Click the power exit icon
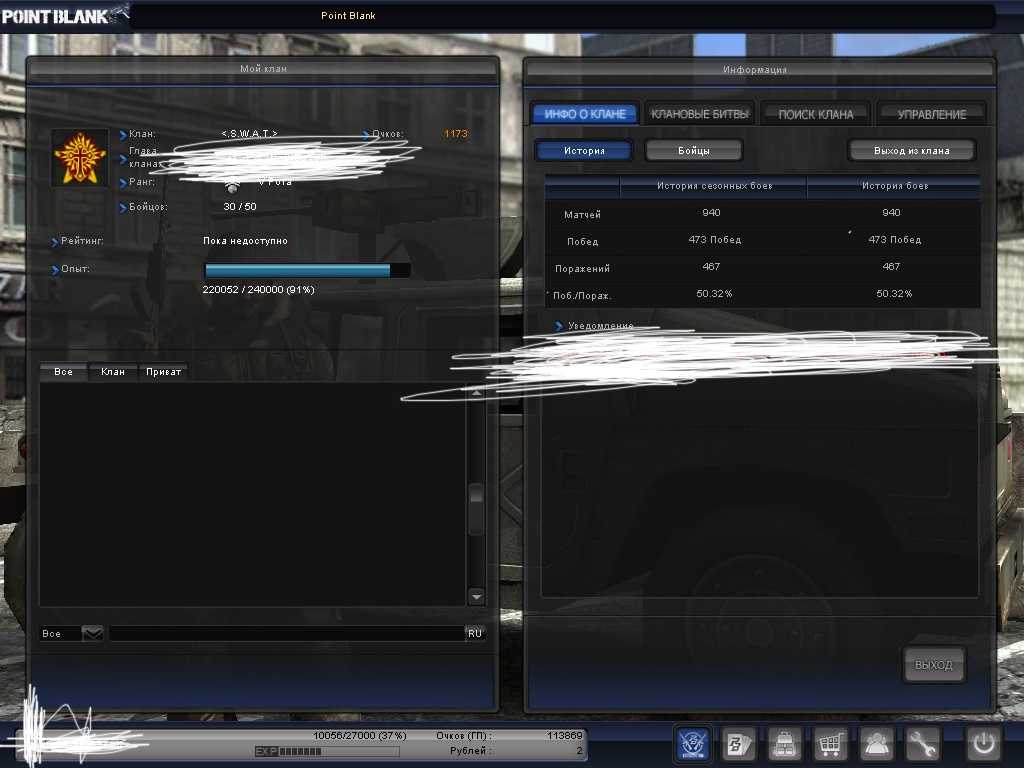The height and width of the screenshot is (768, 1024). 983,743
